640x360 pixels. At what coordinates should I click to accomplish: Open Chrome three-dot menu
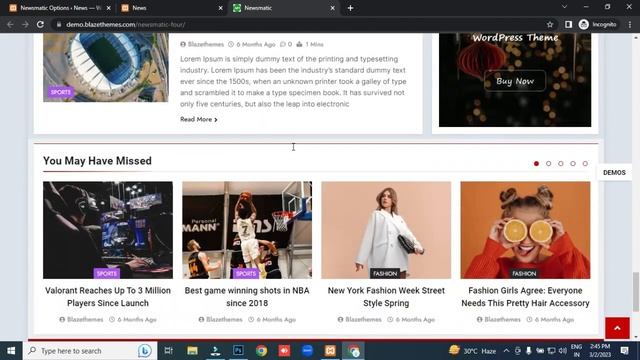pos(630,24)
